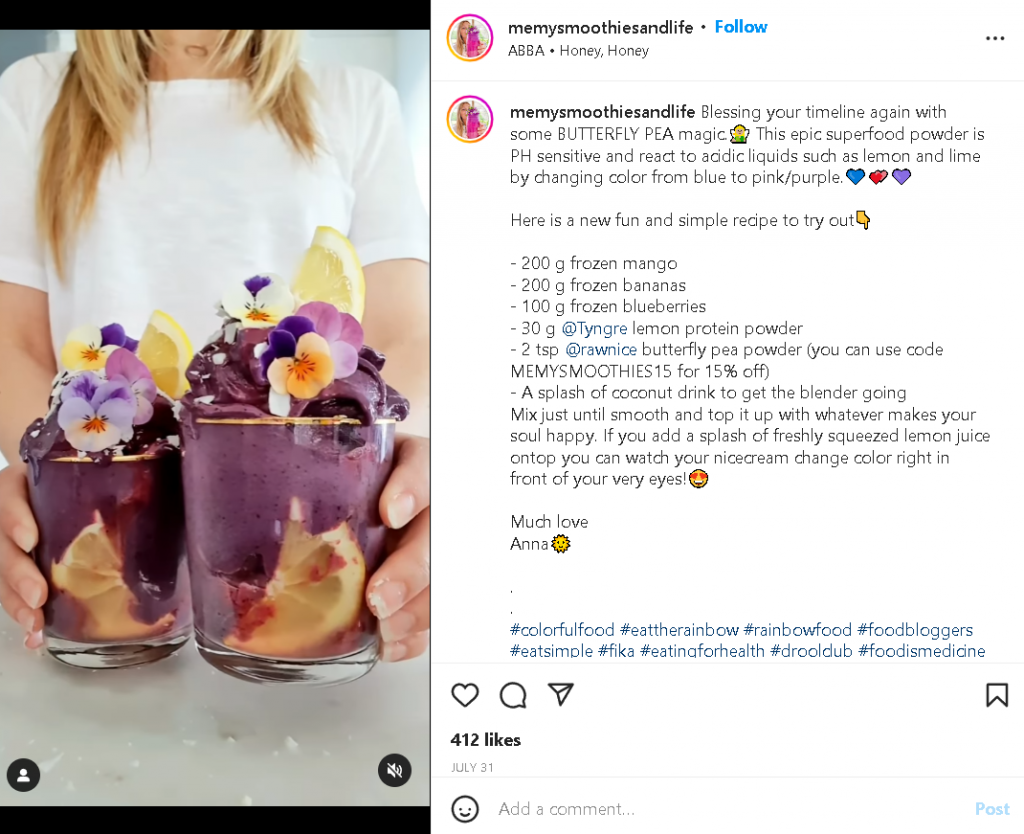Open the emoji picker in the comment box

pos(465,809)
